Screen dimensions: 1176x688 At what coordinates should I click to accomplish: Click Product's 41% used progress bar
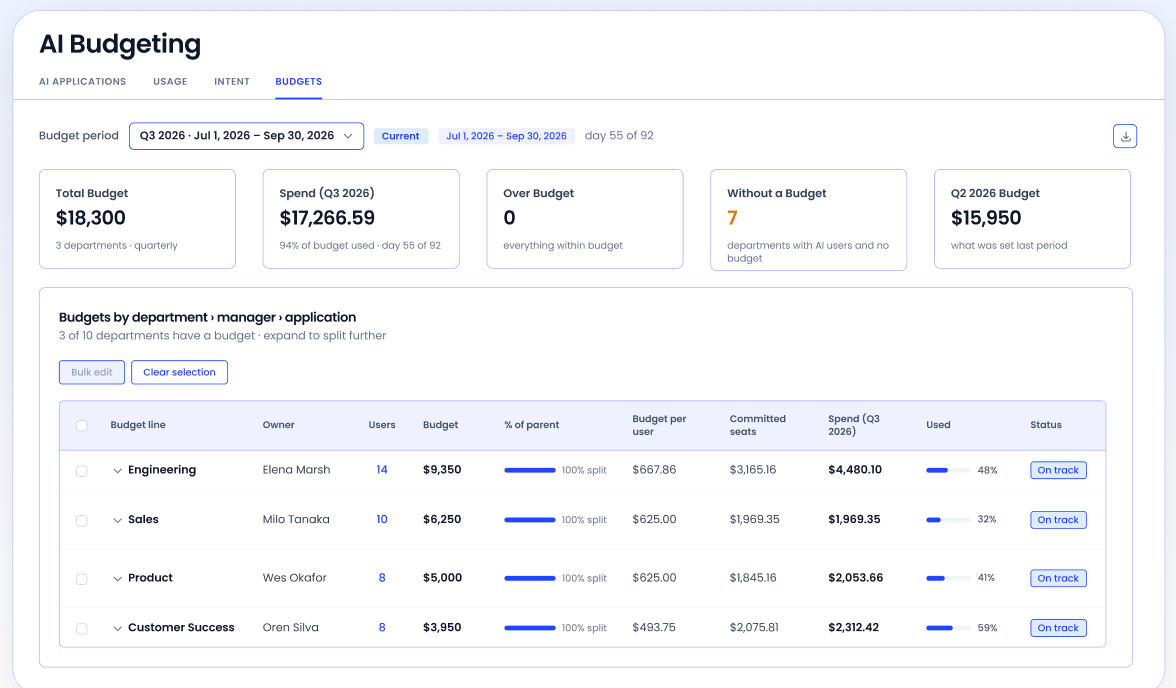click(948, 578)
